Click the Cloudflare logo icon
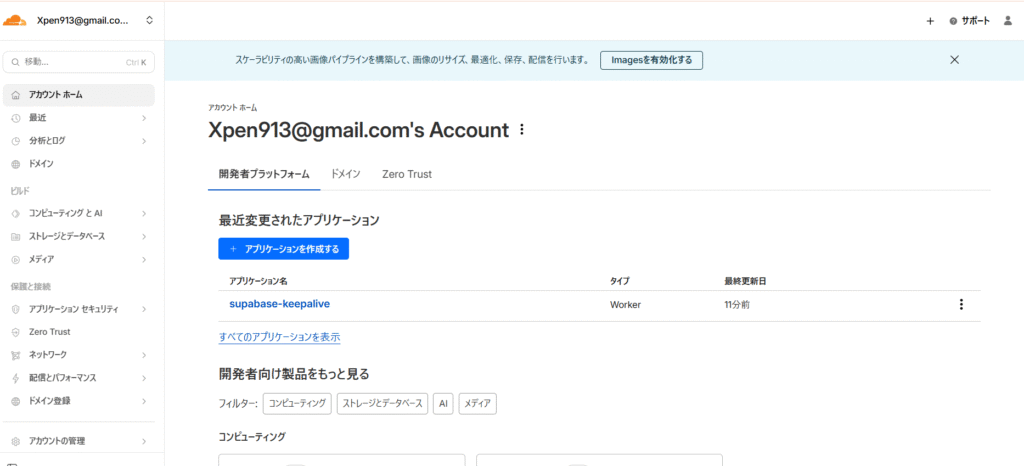The width and height of the screenshot is (1024, 466). tap(14, 20)
